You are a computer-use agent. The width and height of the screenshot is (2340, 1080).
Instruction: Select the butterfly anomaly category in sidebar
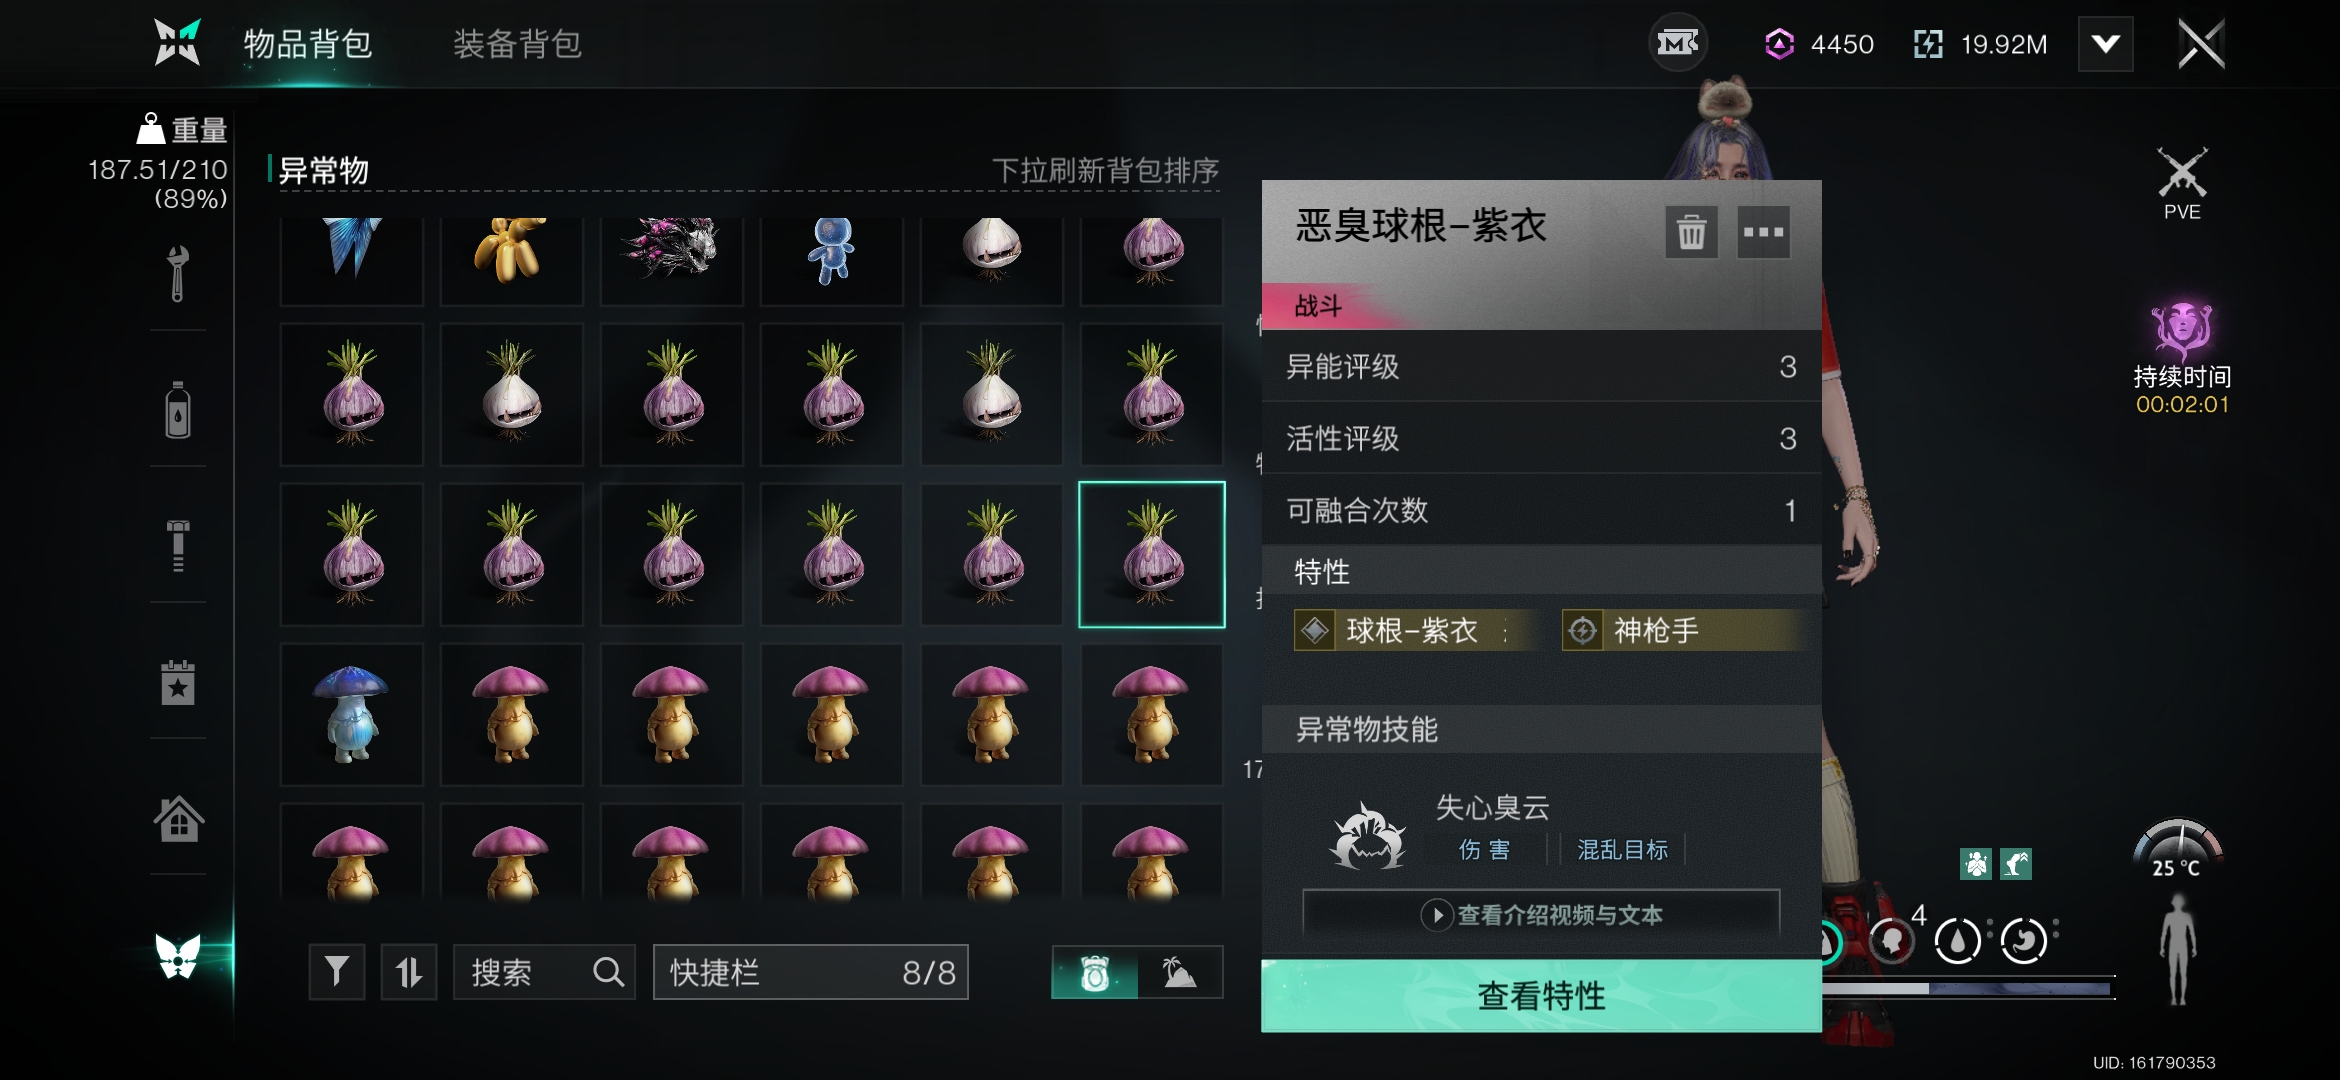(x=178, y=955)
